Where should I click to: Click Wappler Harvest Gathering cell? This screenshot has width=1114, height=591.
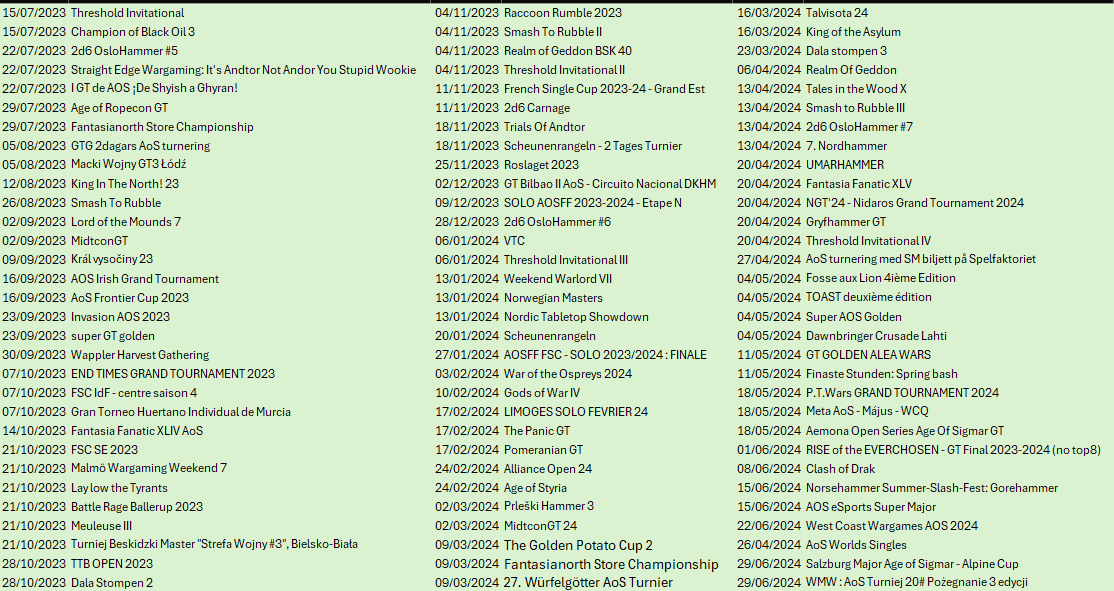(140, 355)
